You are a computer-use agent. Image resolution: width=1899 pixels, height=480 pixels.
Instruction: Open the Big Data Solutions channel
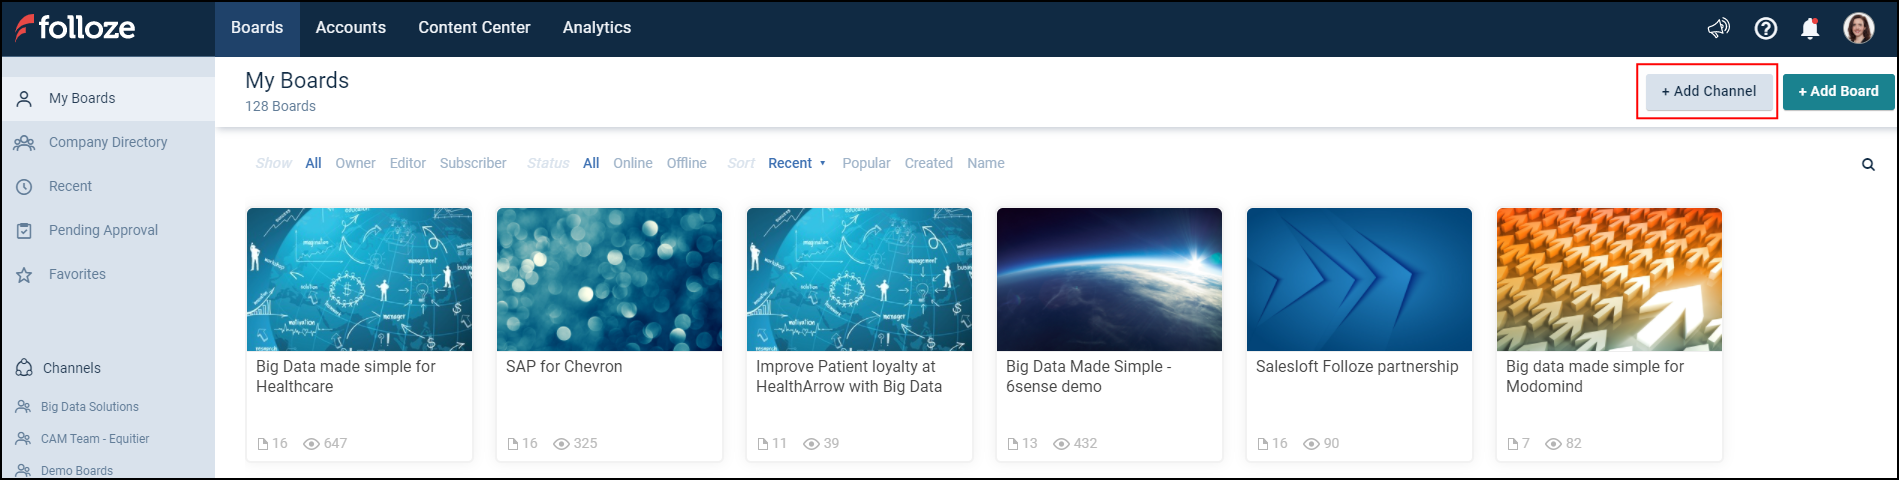click(x=90, y=407)
